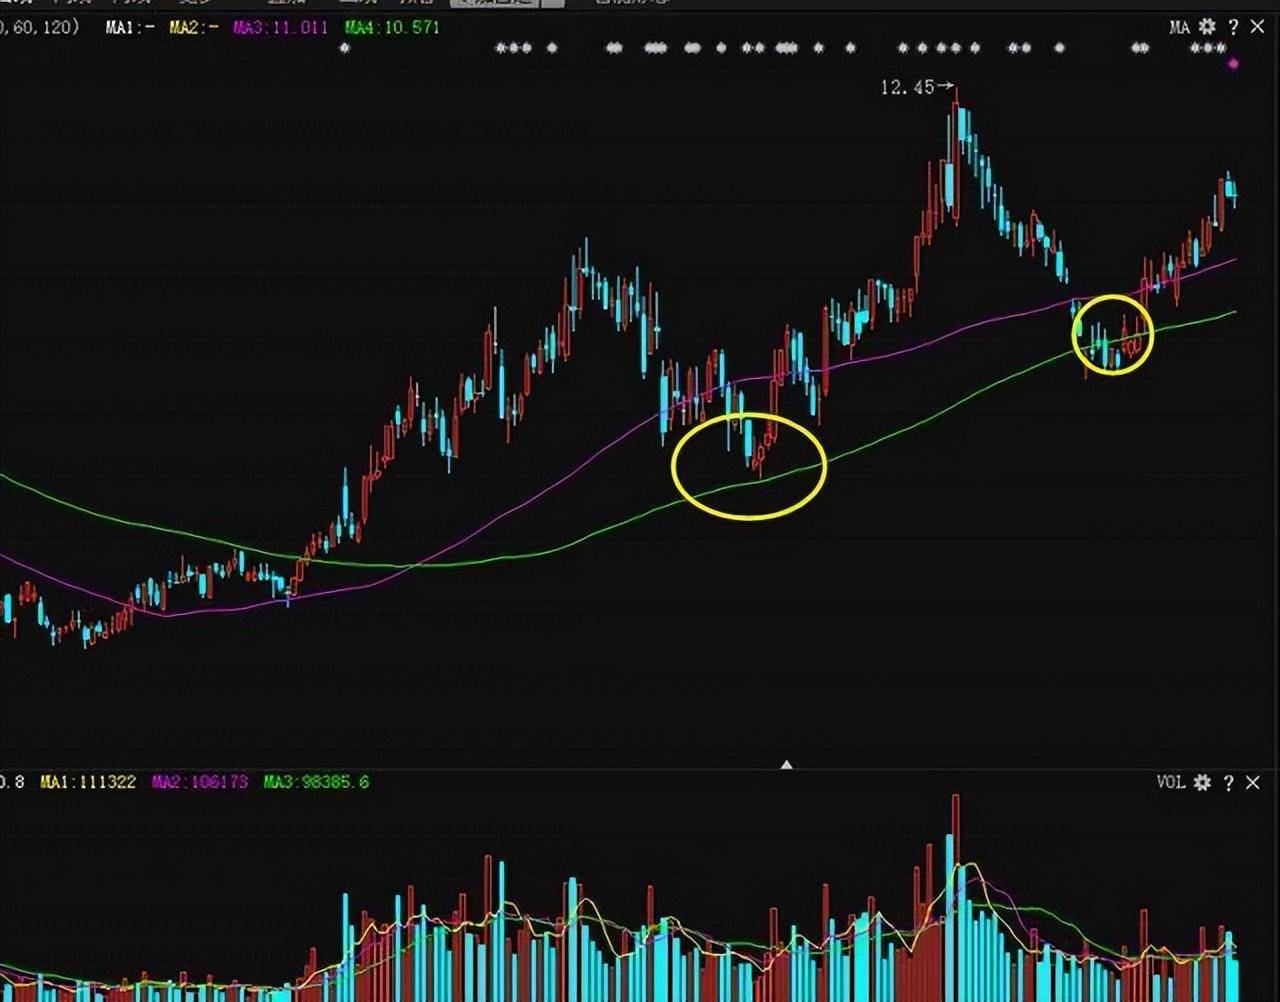Open help for MA indicator
Screen dimensions: 1280x1002
click(1233, 27)
